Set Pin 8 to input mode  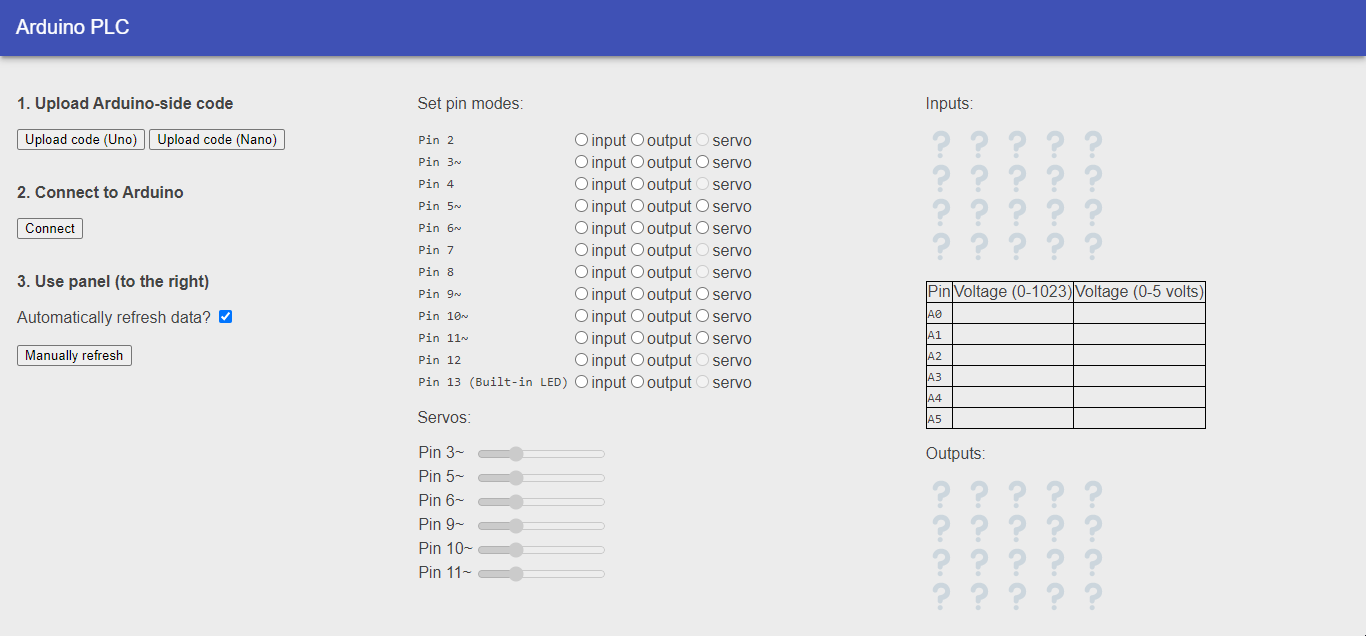click(x=581, y=272)
